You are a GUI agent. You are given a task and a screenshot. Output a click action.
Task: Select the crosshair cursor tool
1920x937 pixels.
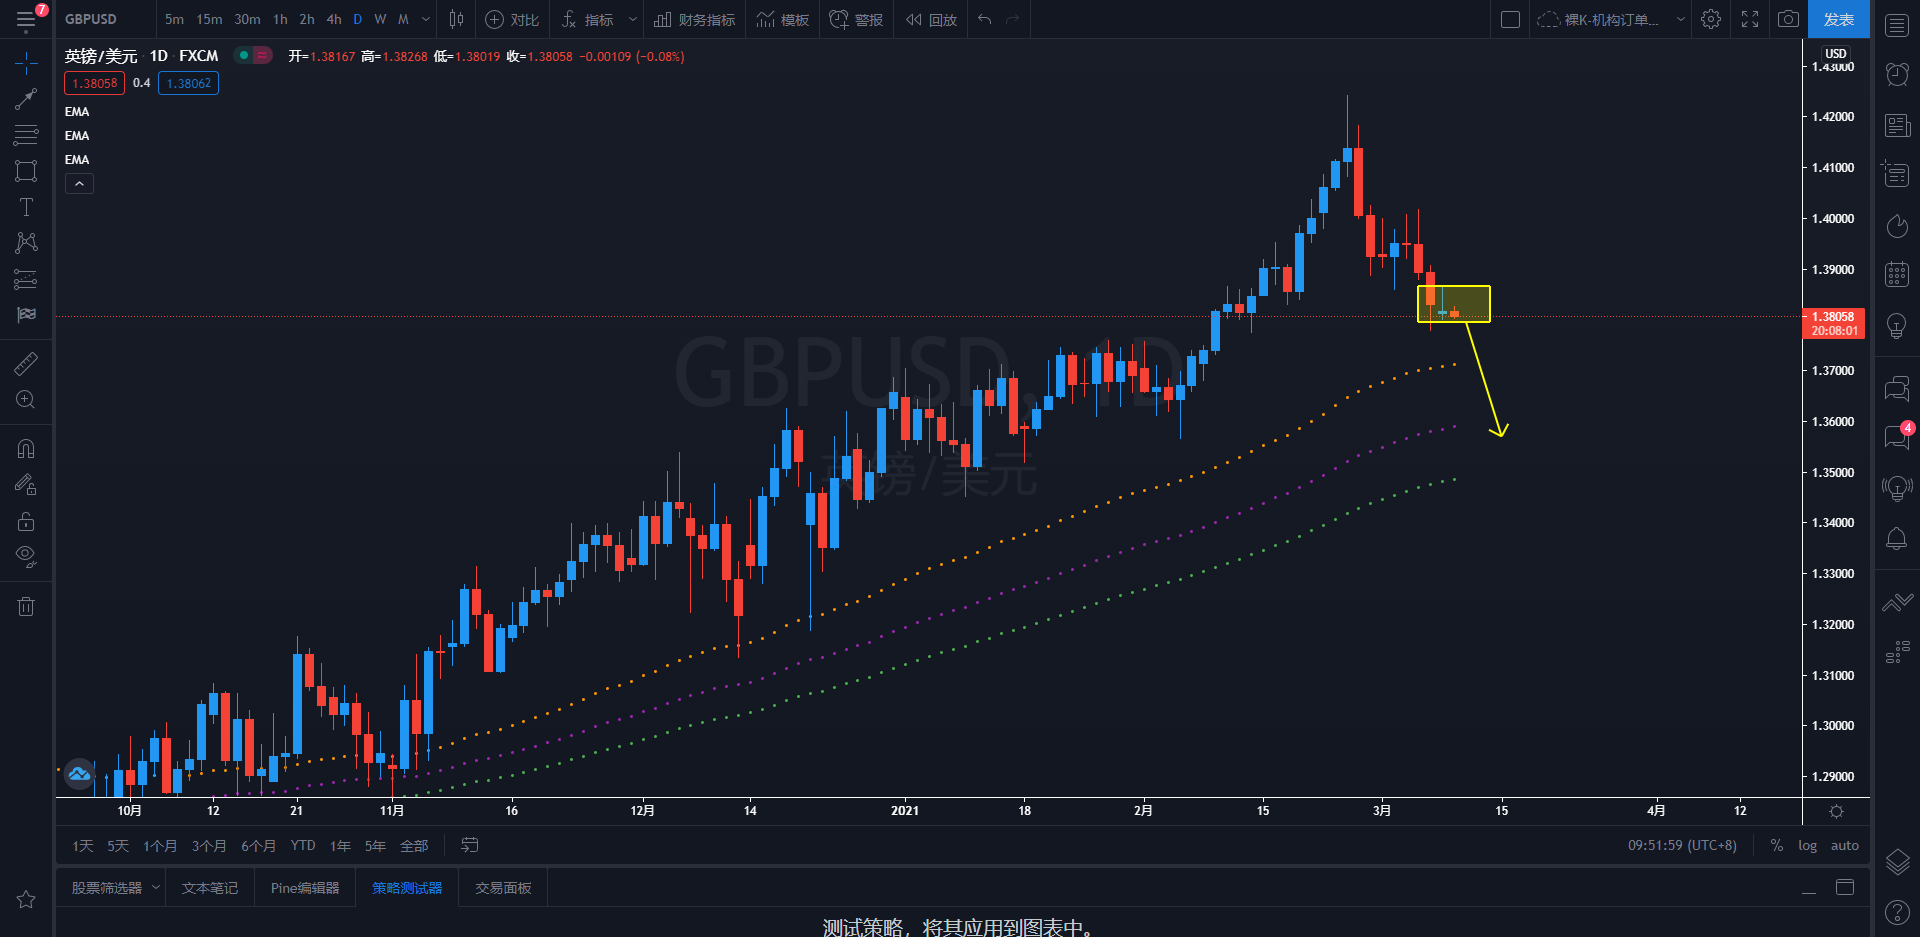[x=26, y=64]
